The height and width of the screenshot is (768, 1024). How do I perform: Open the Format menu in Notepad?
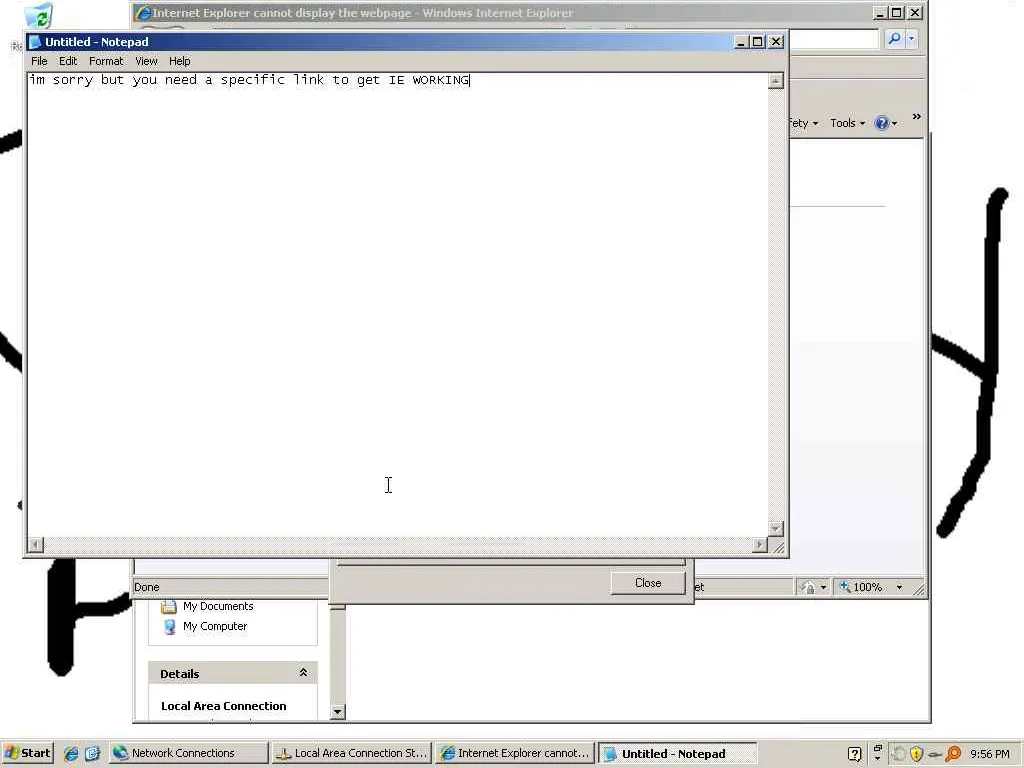click(x=106, y=61)
